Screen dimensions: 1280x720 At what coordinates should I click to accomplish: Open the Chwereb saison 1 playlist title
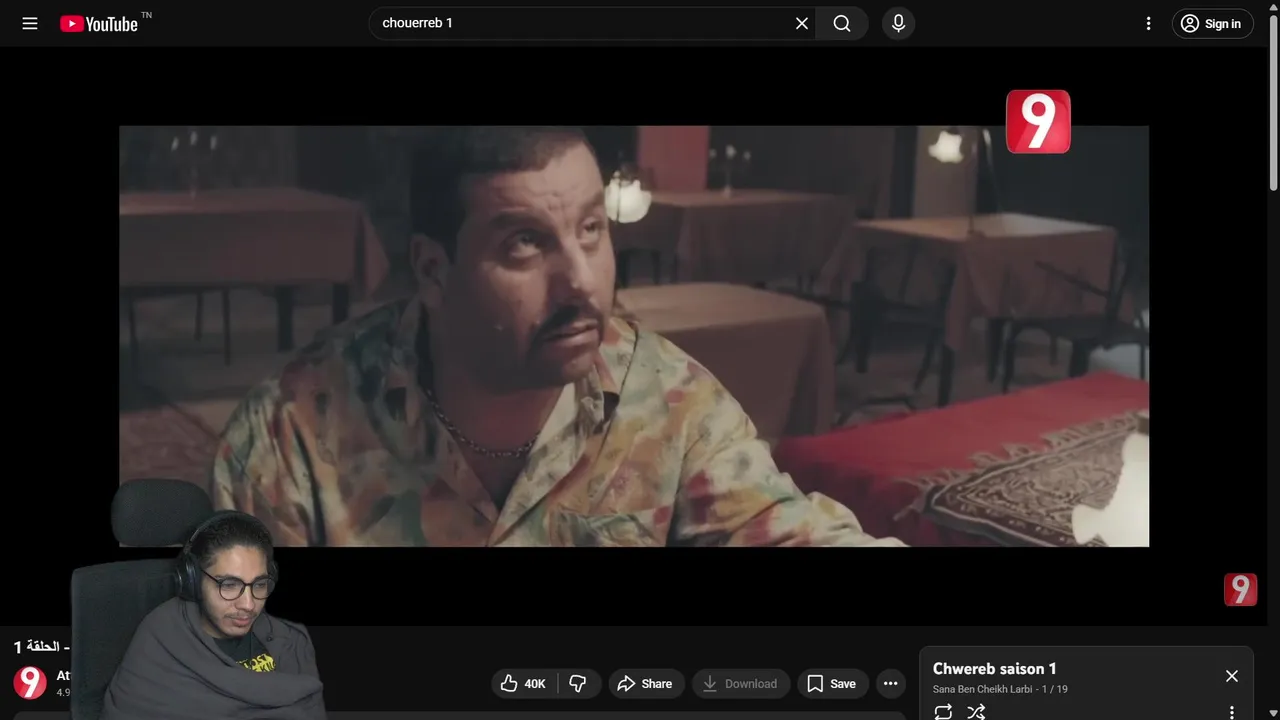coord(994,668)
